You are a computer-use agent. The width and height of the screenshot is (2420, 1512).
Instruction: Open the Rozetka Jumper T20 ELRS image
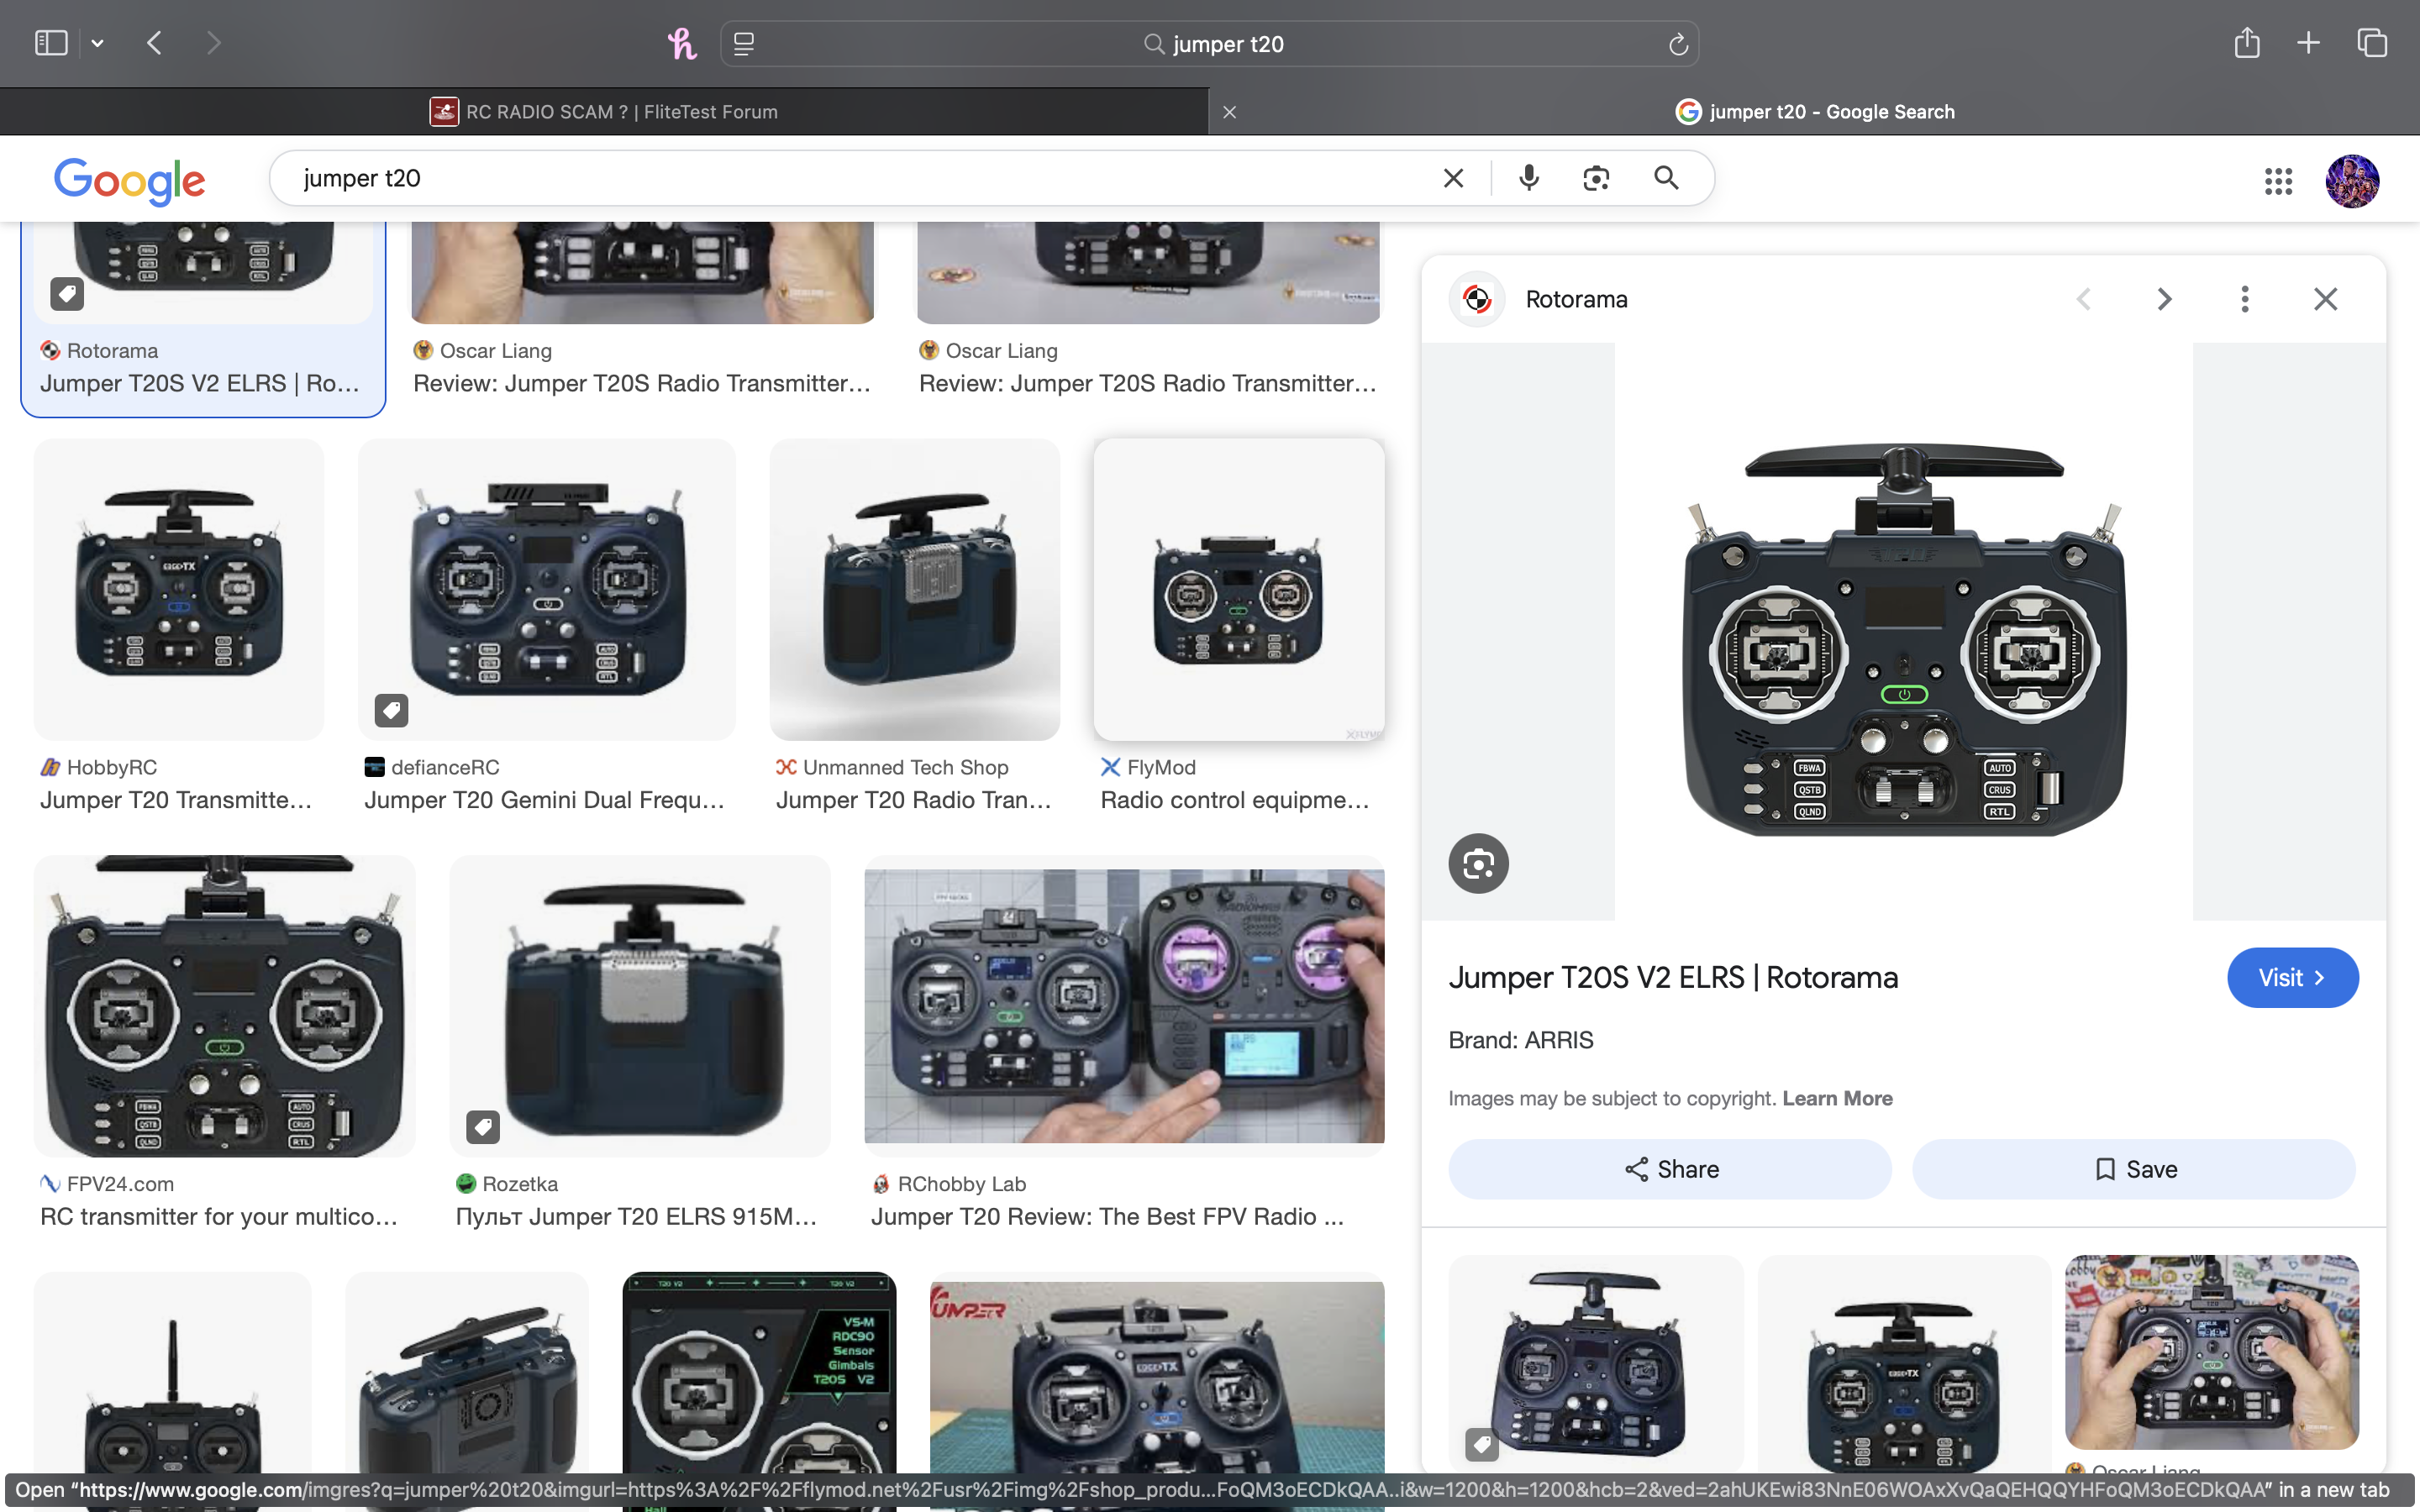(x=640, y=1006)
